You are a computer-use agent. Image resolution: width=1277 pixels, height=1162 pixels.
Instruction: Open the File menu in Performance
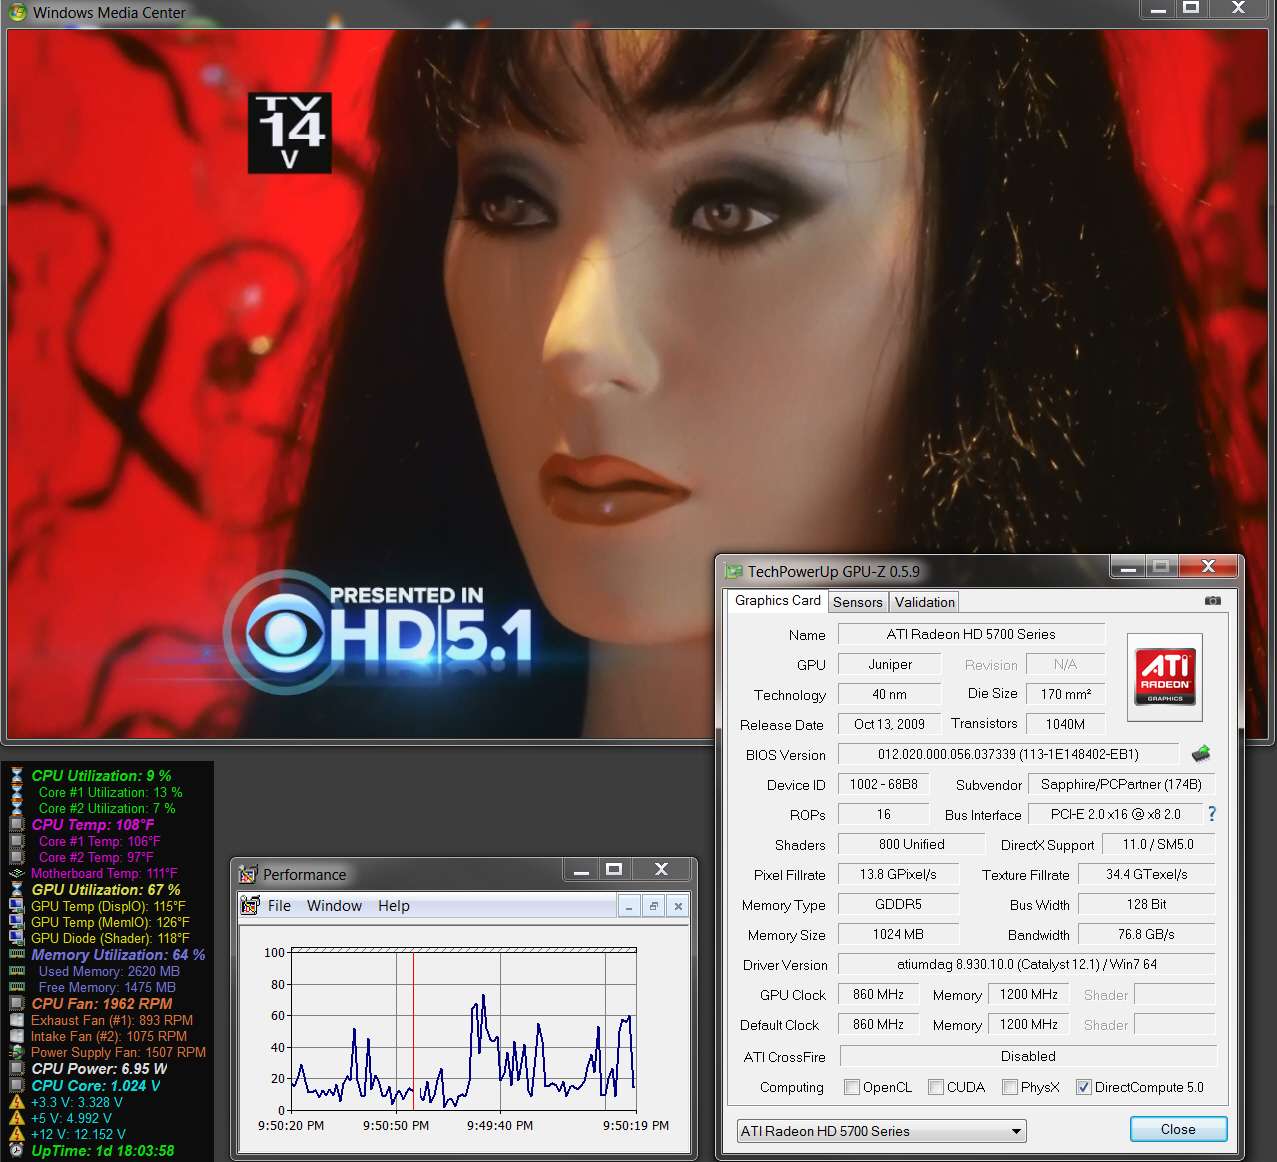(279, 906)
